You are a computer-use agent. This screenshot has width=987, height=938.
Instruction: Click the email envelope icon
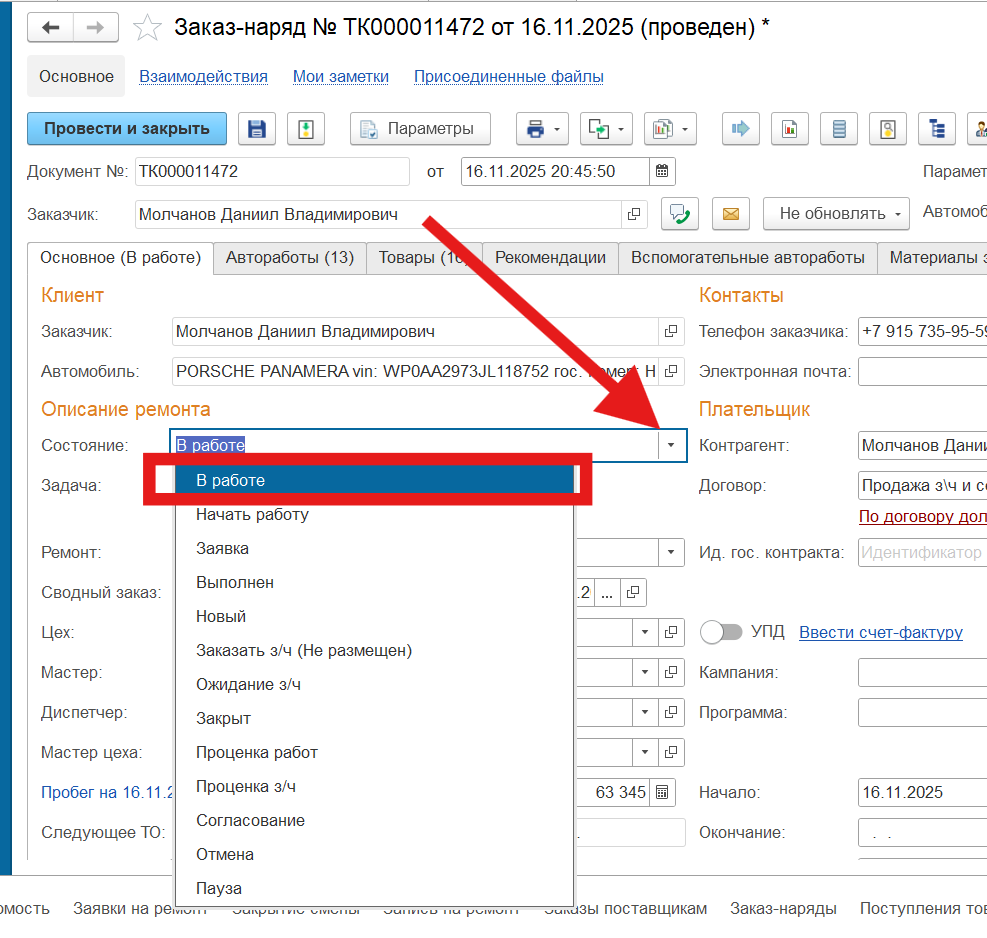[731, 213]
